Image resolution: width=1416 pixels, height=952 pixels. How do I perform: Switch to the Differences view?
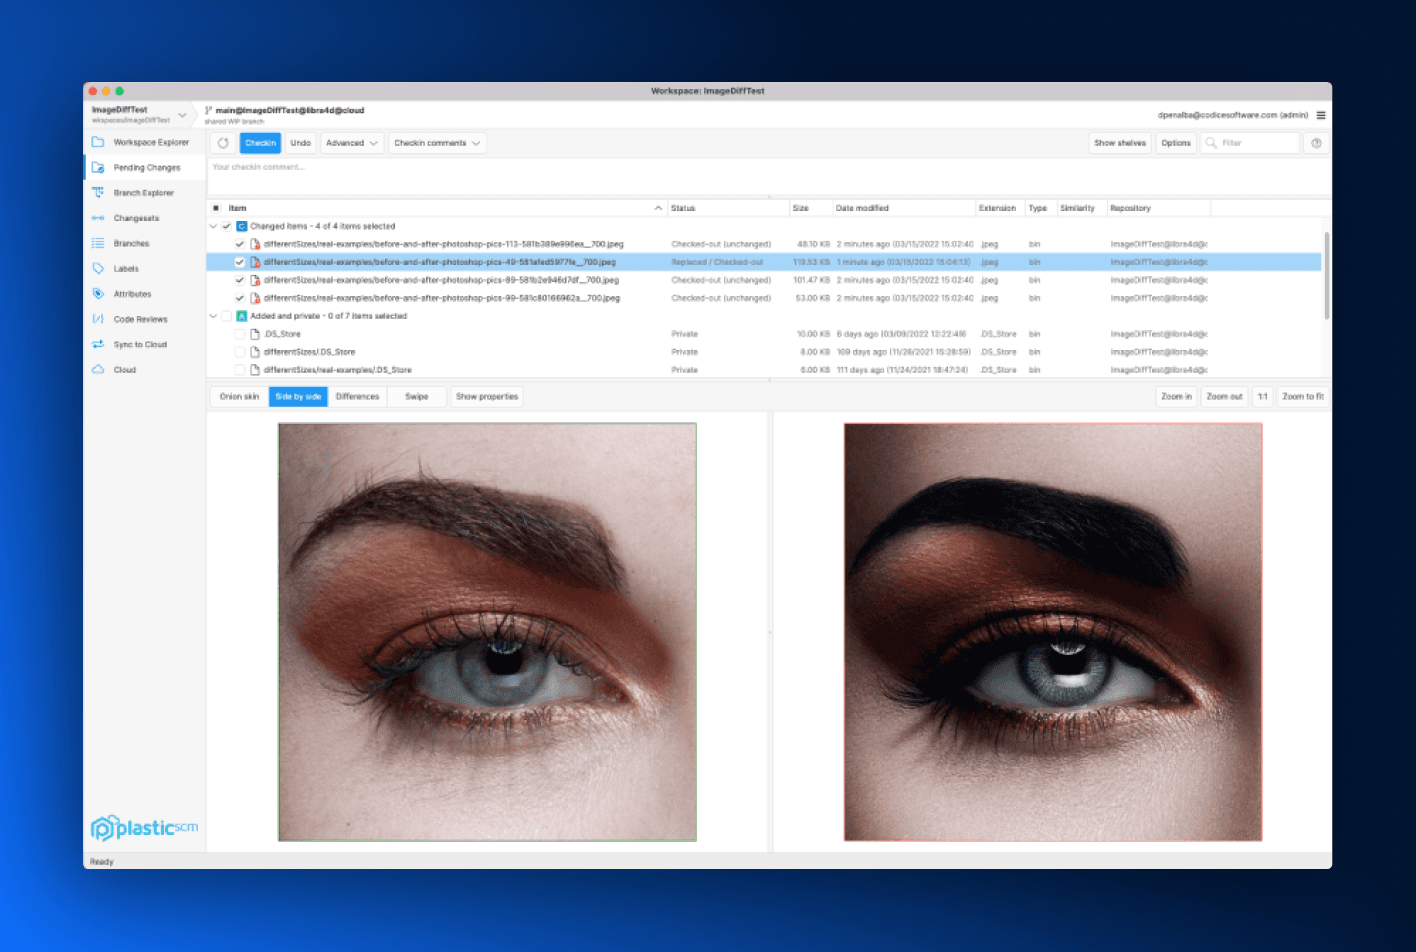point(357,397)
